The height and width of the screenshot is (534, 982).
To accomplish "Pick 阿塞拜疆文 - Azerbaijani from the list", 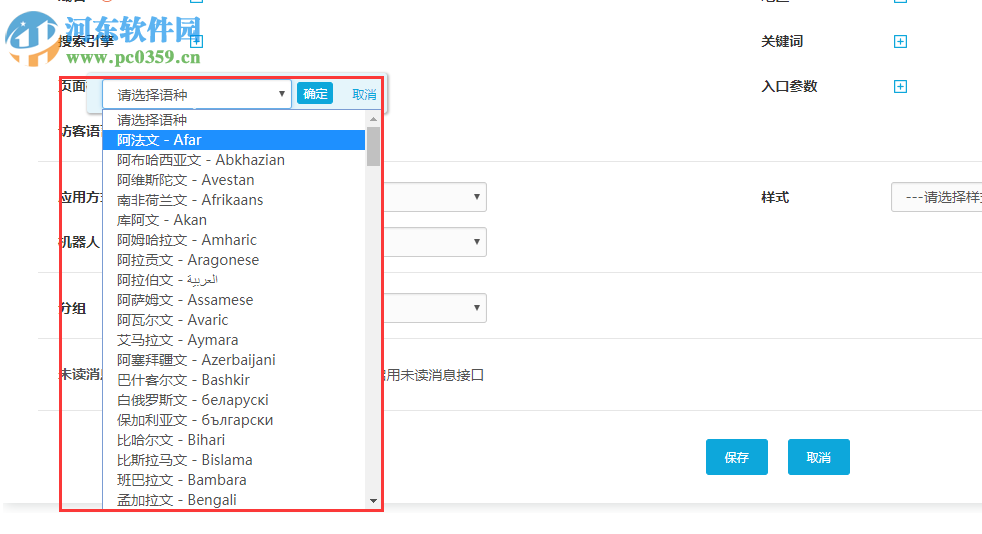I will (234, 360).
